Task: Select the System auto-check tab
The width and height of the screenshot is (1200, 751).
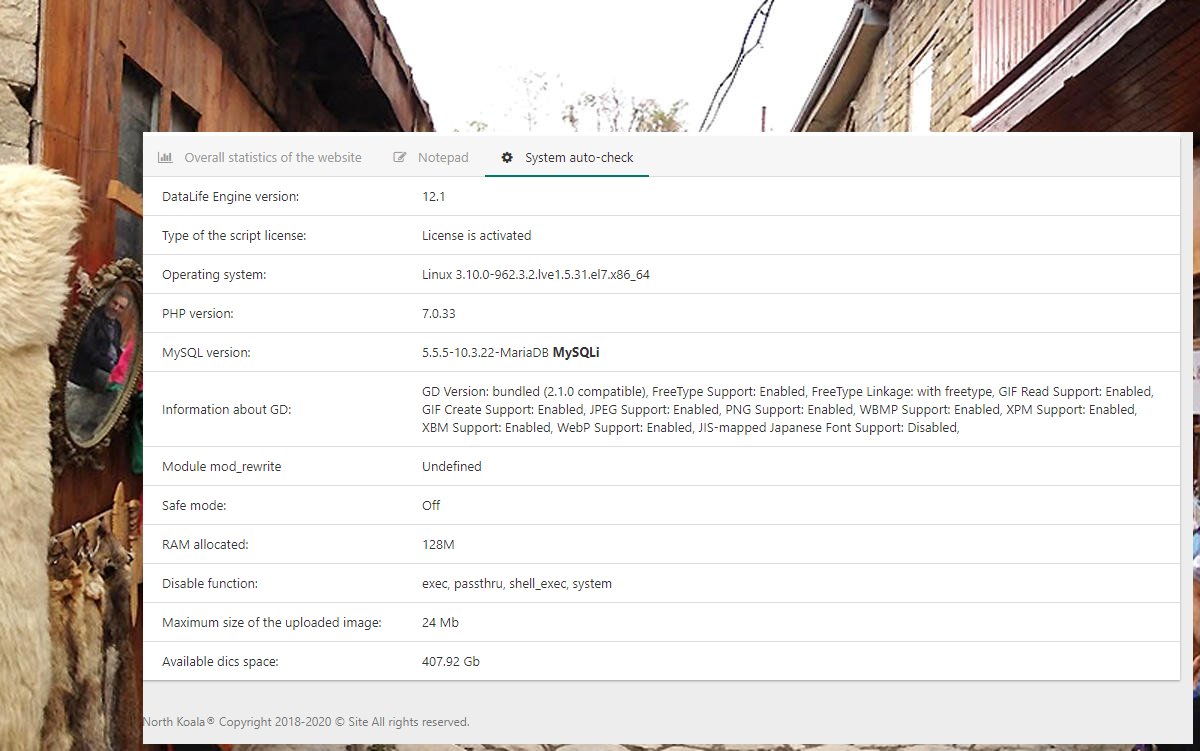Action: click(x=567, y=158)
